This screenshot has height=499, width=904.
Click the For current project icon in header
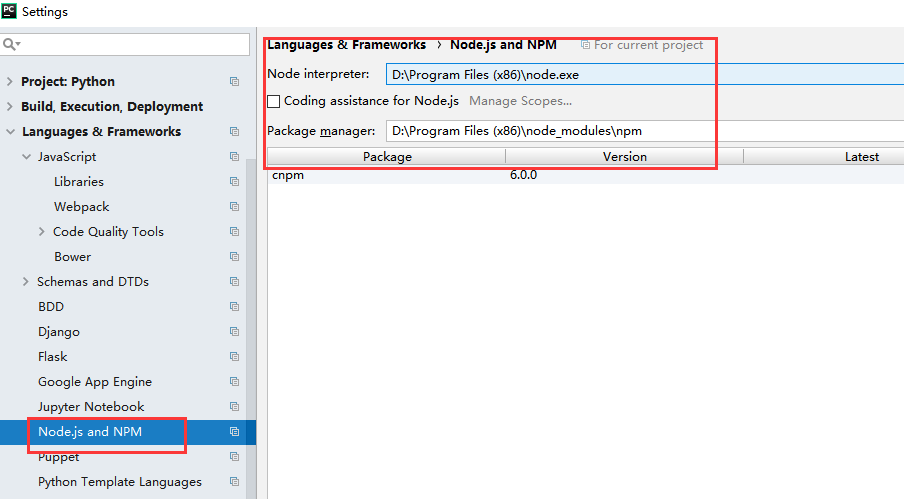585,45
